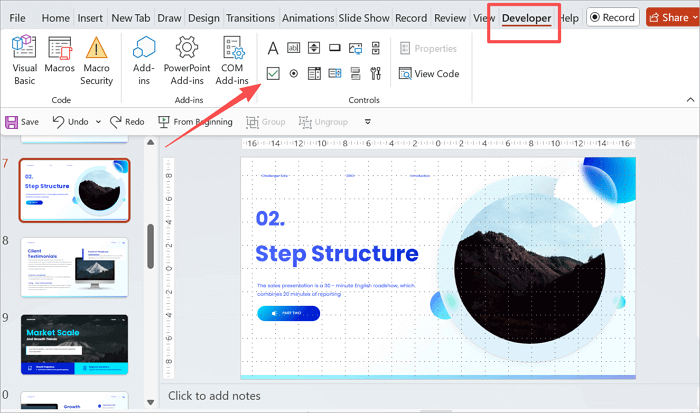
Task: Insert a Label control
Action: tap(273, 48)
